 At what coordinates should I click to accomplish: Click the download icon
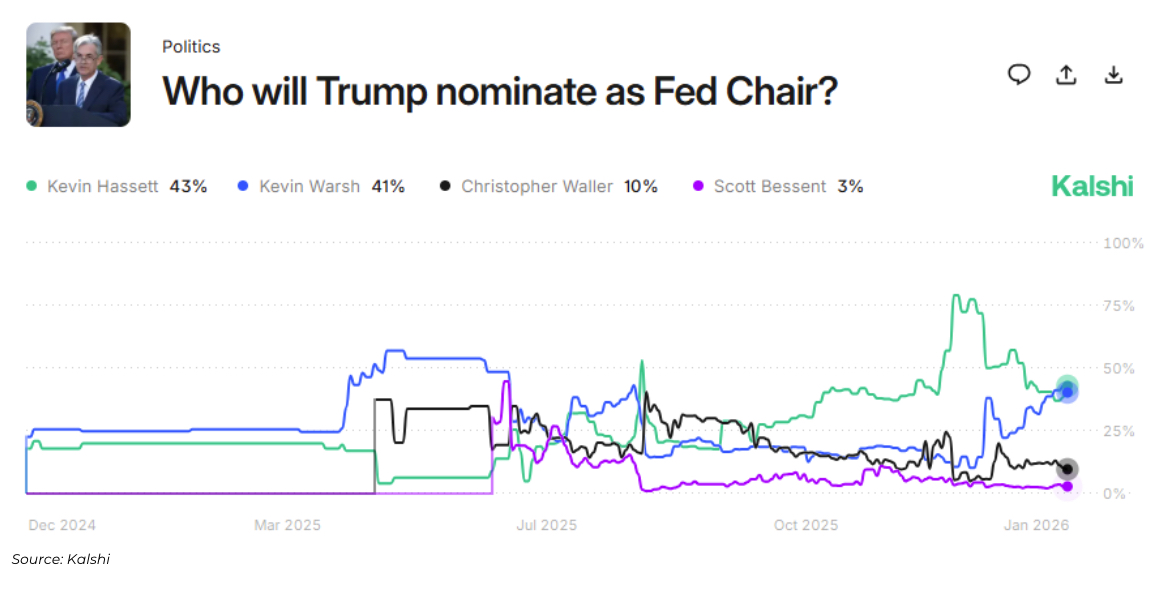pyautogui.click(x=1113, y=75)
